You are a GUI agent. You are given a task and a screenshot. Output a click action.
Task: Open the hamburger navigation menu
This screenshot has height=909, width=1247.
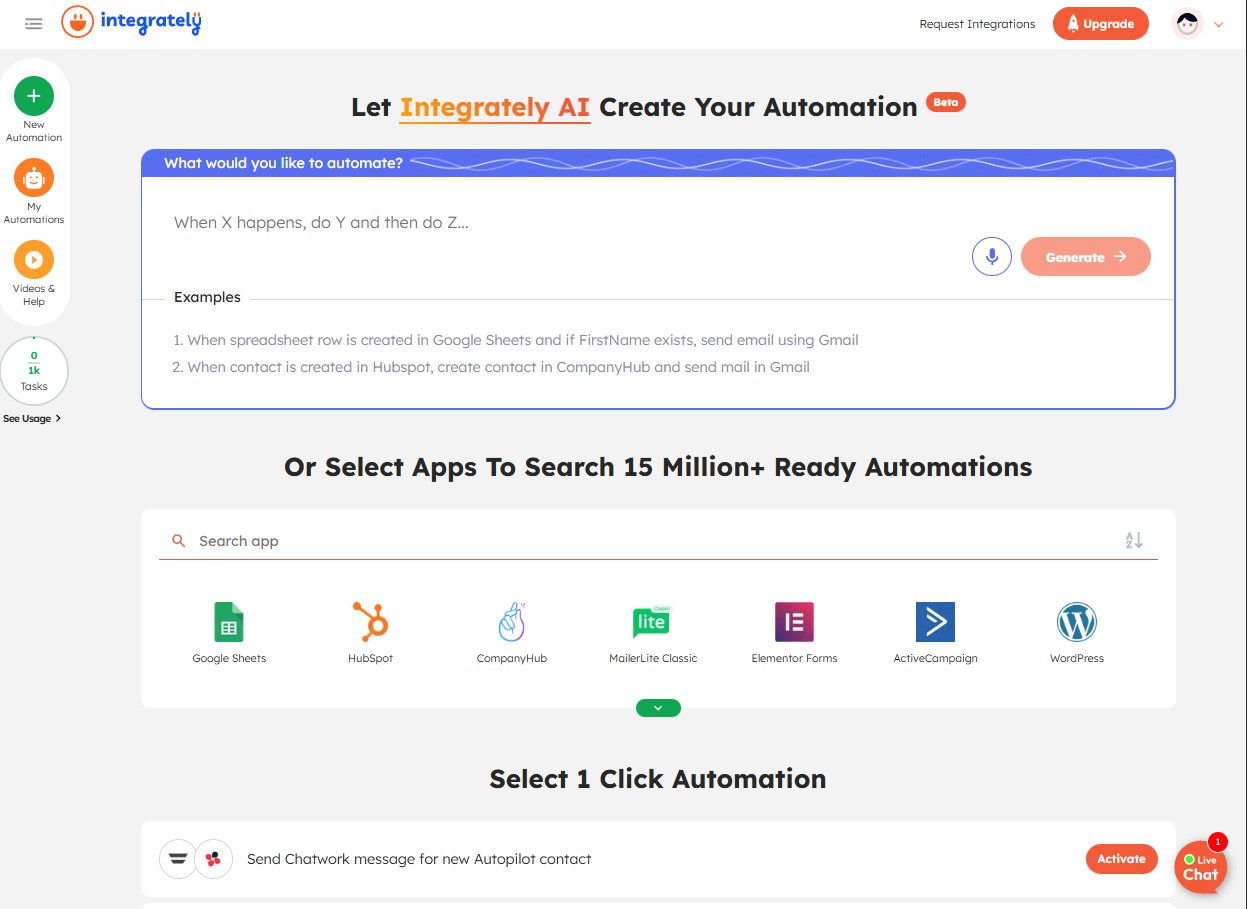33,23
